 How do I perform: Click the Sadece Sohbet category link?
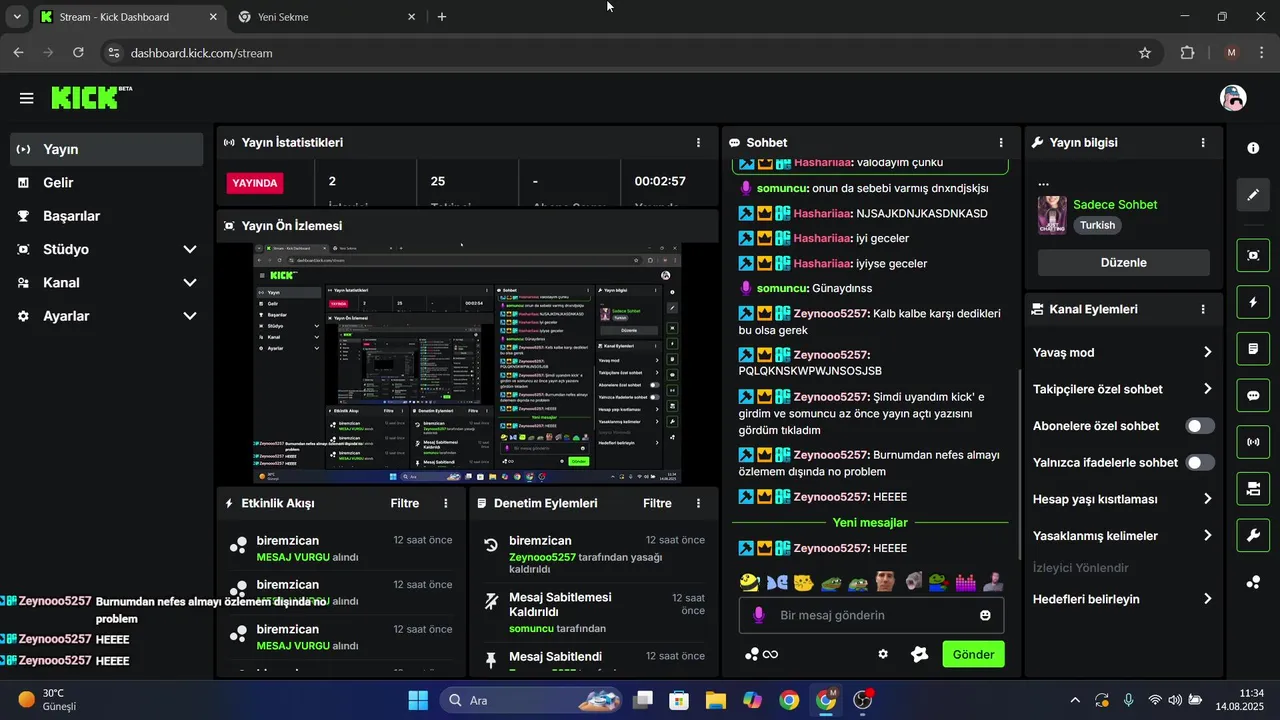(x=1115, y=204)
